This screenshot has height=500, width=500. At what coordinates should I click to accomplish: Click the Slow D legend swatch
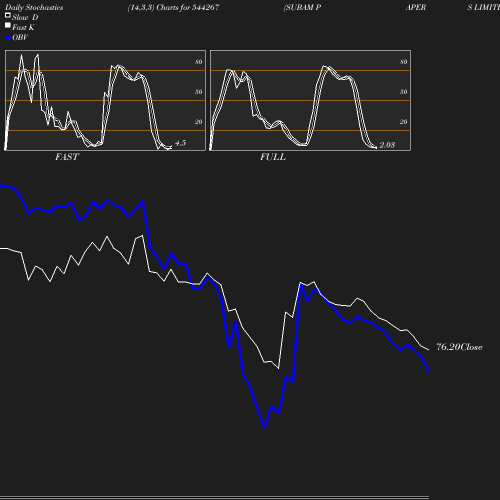(8, 15)
